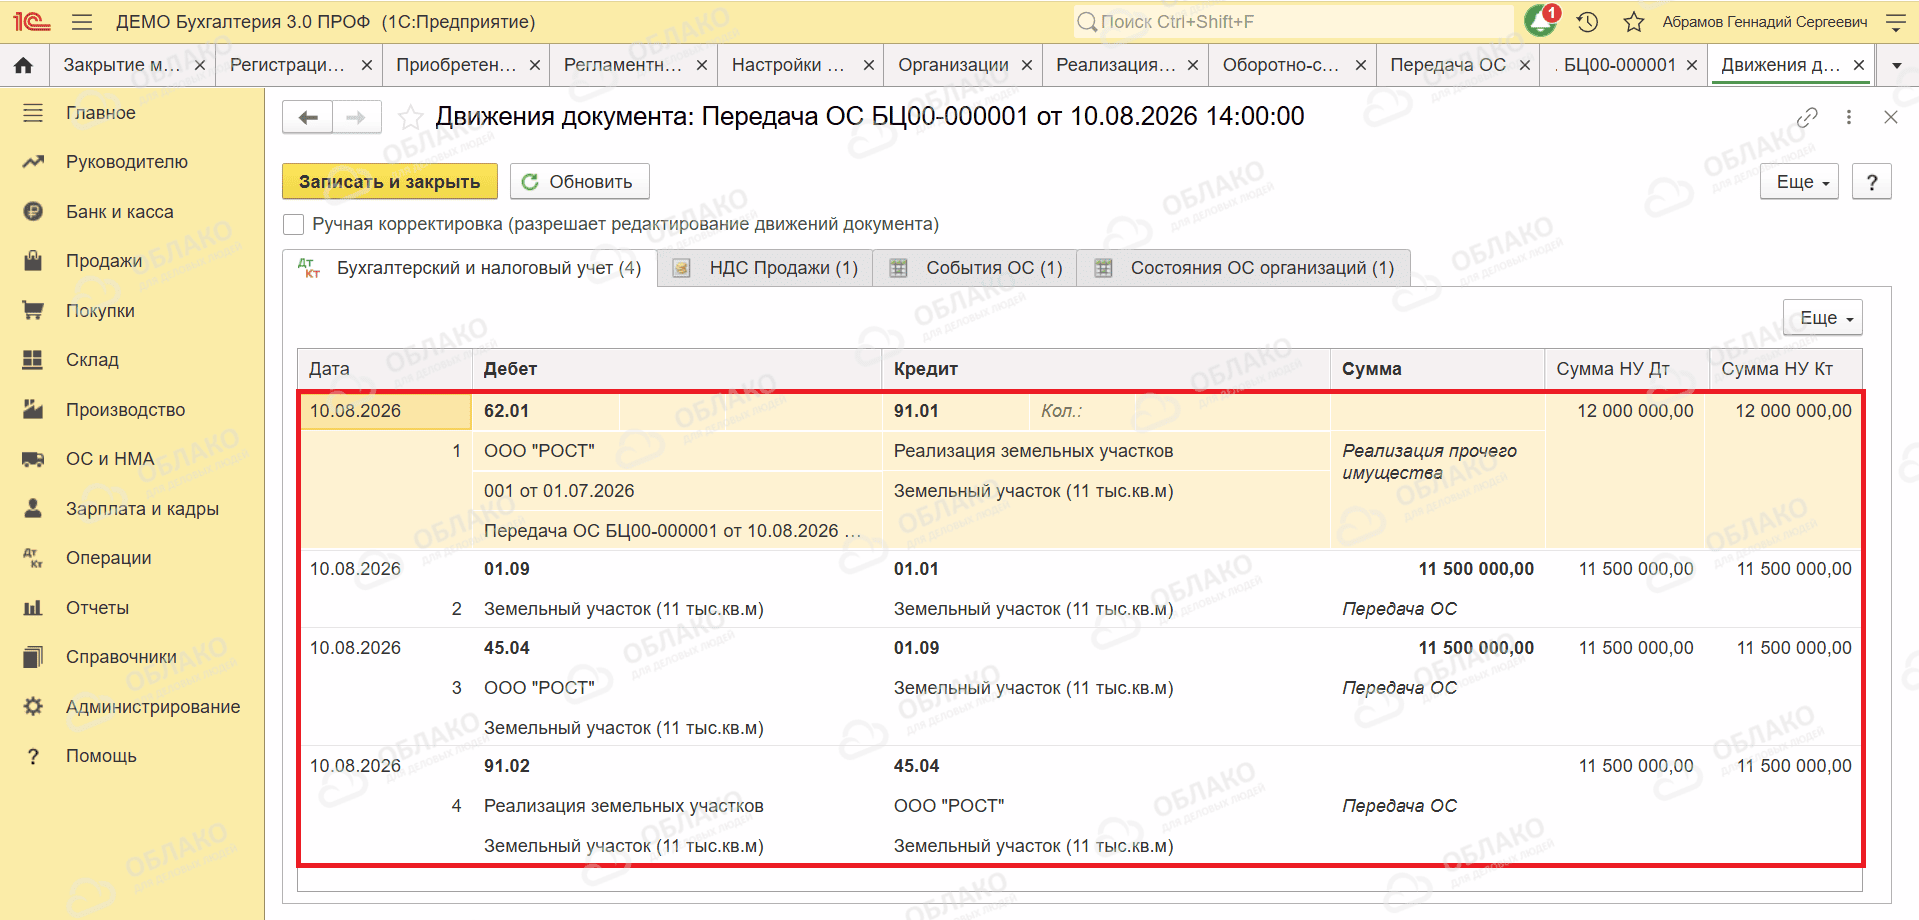Copy link to this document icon
Screen dimensions: 1919x920
[1807, 117]
